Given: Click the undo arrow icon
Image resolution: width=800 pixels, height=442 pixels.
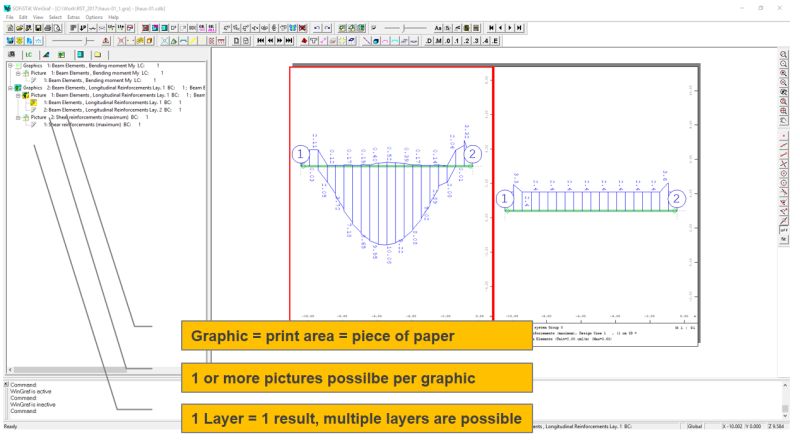Looking at the screenshot, I should pos(317,28).
